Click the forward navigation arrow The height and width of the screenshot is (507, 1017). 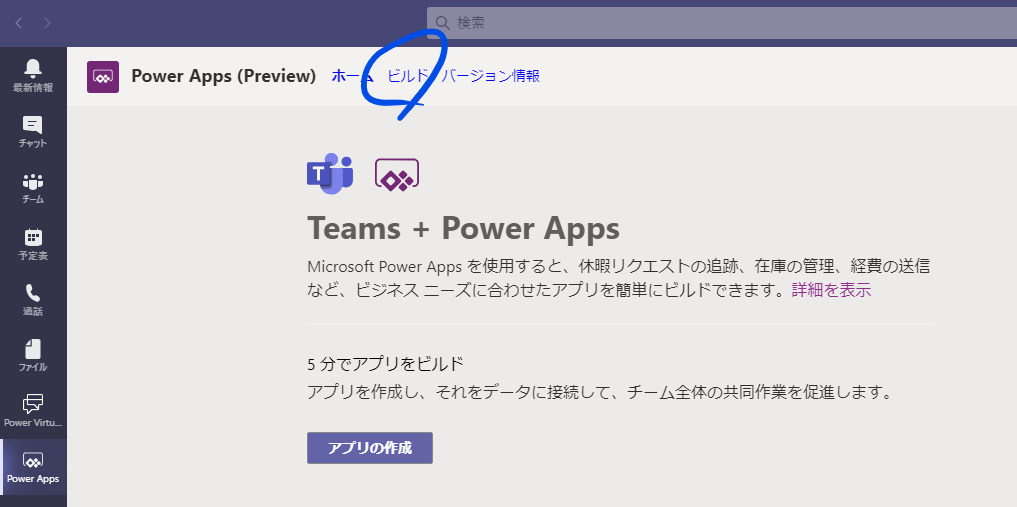coord(47,23)
